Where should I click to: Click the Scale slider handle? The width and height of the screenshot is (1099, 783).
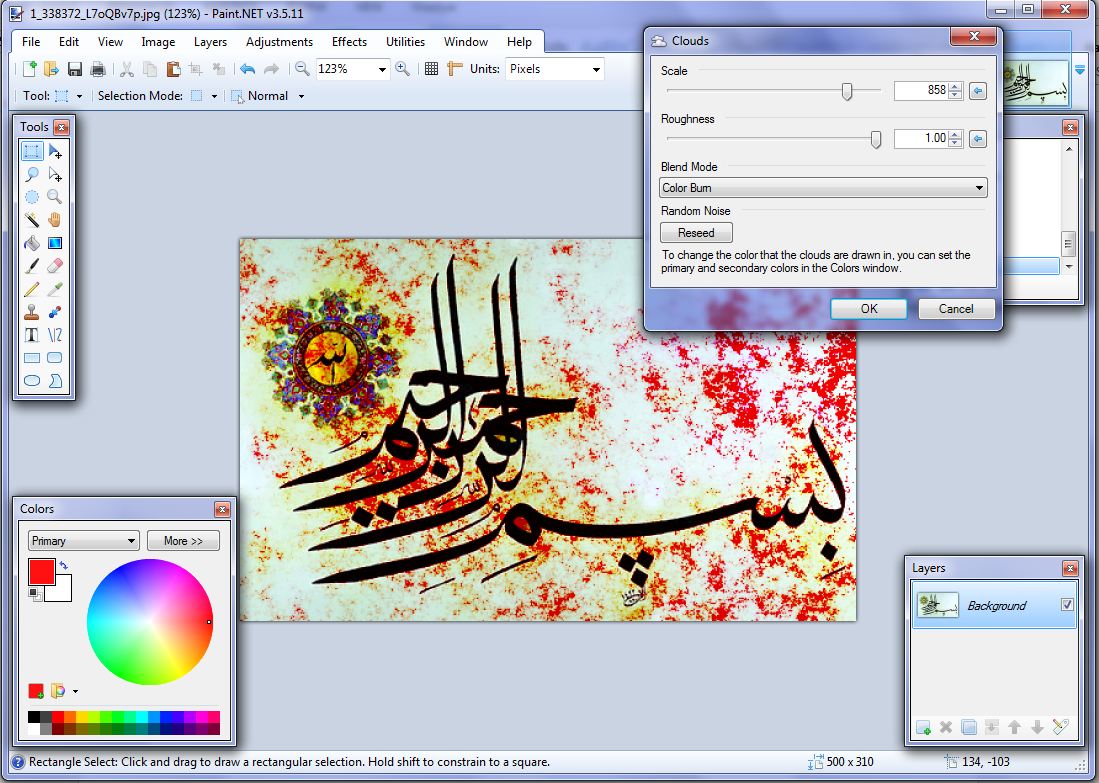click(847, 91)
